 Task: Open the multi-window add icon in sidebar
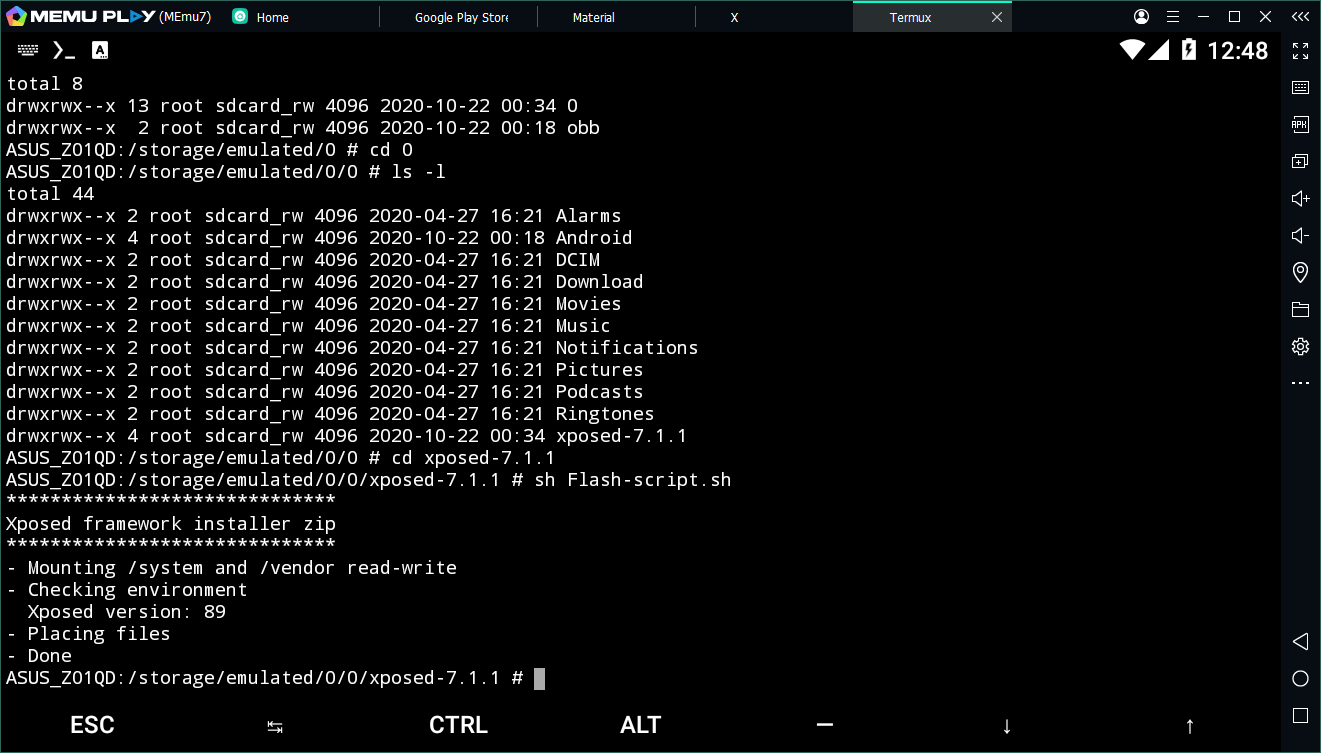tap(1300, 161)
